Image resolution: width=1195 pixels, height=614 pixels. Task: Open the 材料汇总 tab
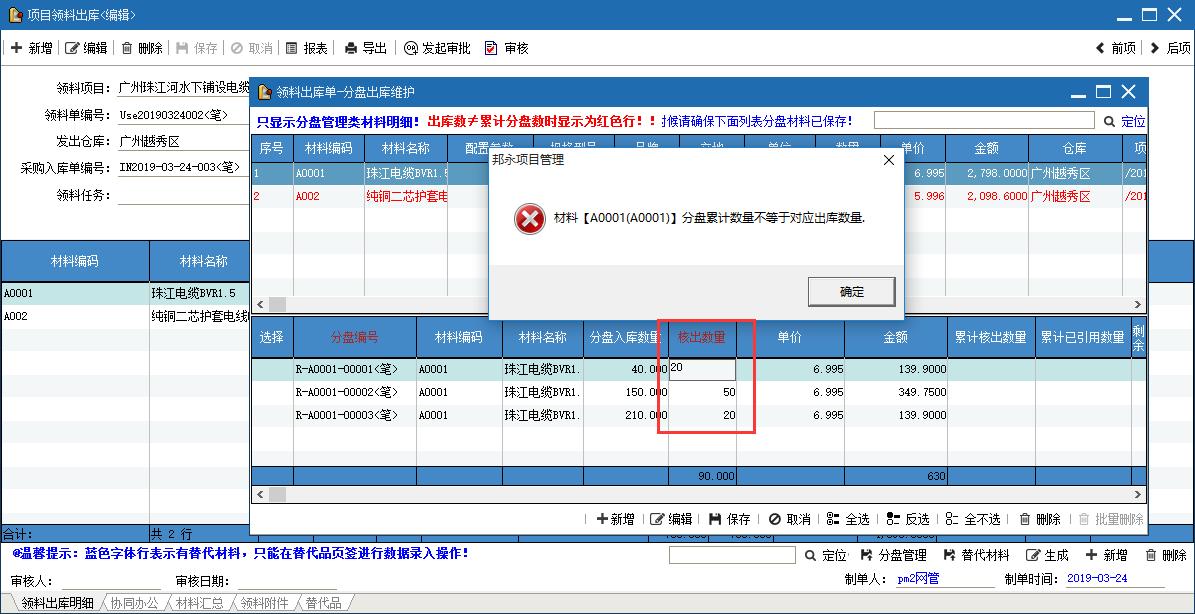199,603
